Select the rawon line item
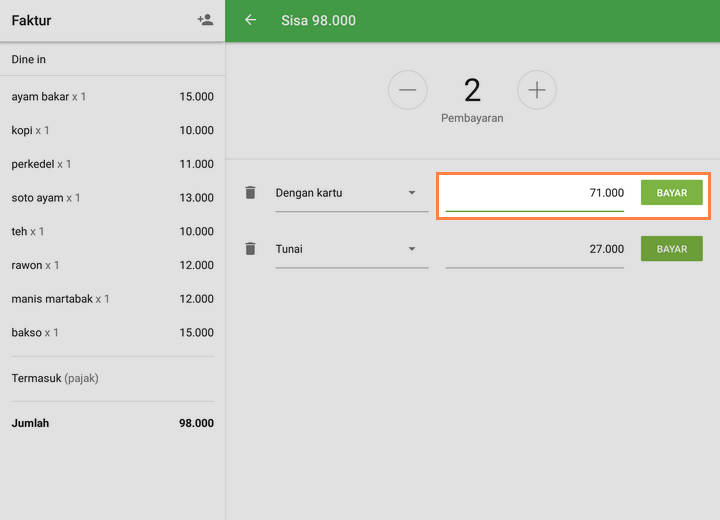 [112, 265]
